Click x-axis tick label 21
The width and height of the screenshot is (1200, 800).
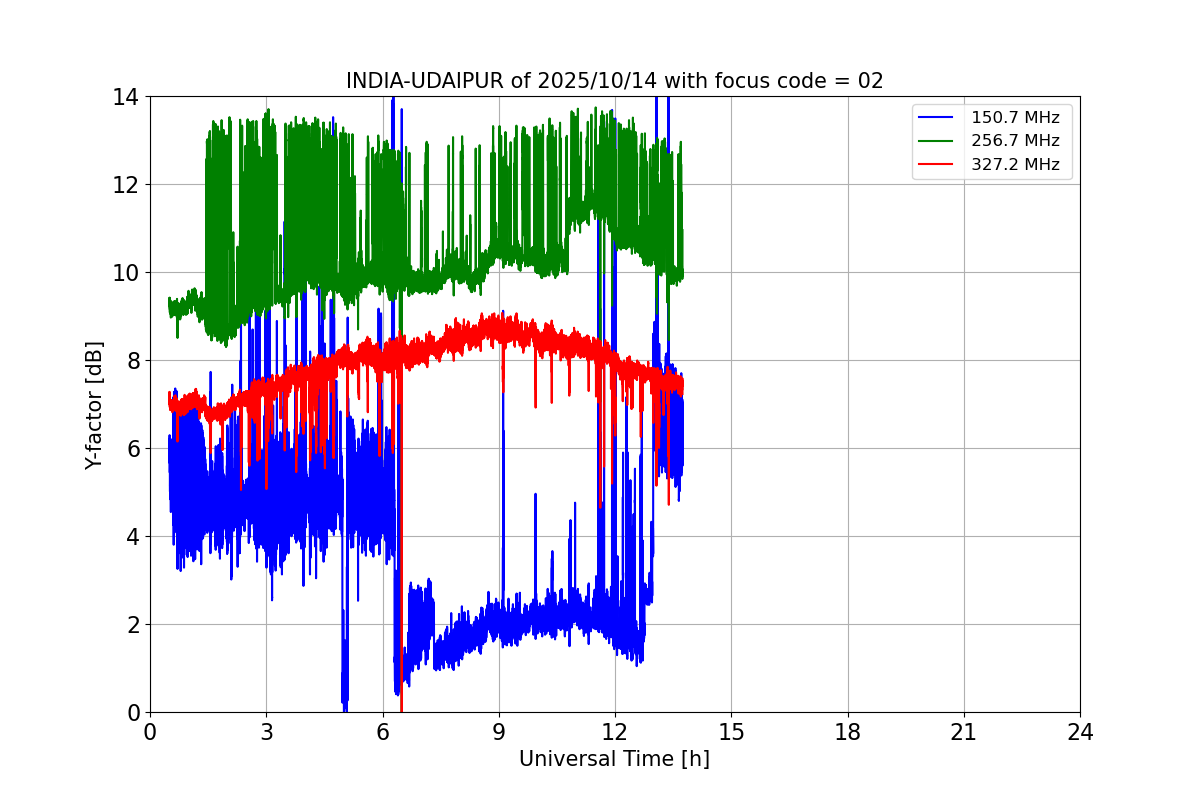click(x=964, y=732)
